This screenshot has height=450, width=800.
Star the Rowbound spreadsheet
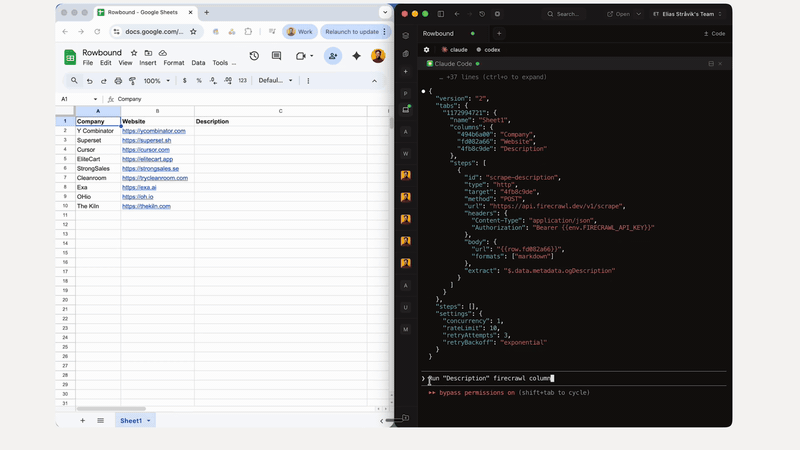134,53
